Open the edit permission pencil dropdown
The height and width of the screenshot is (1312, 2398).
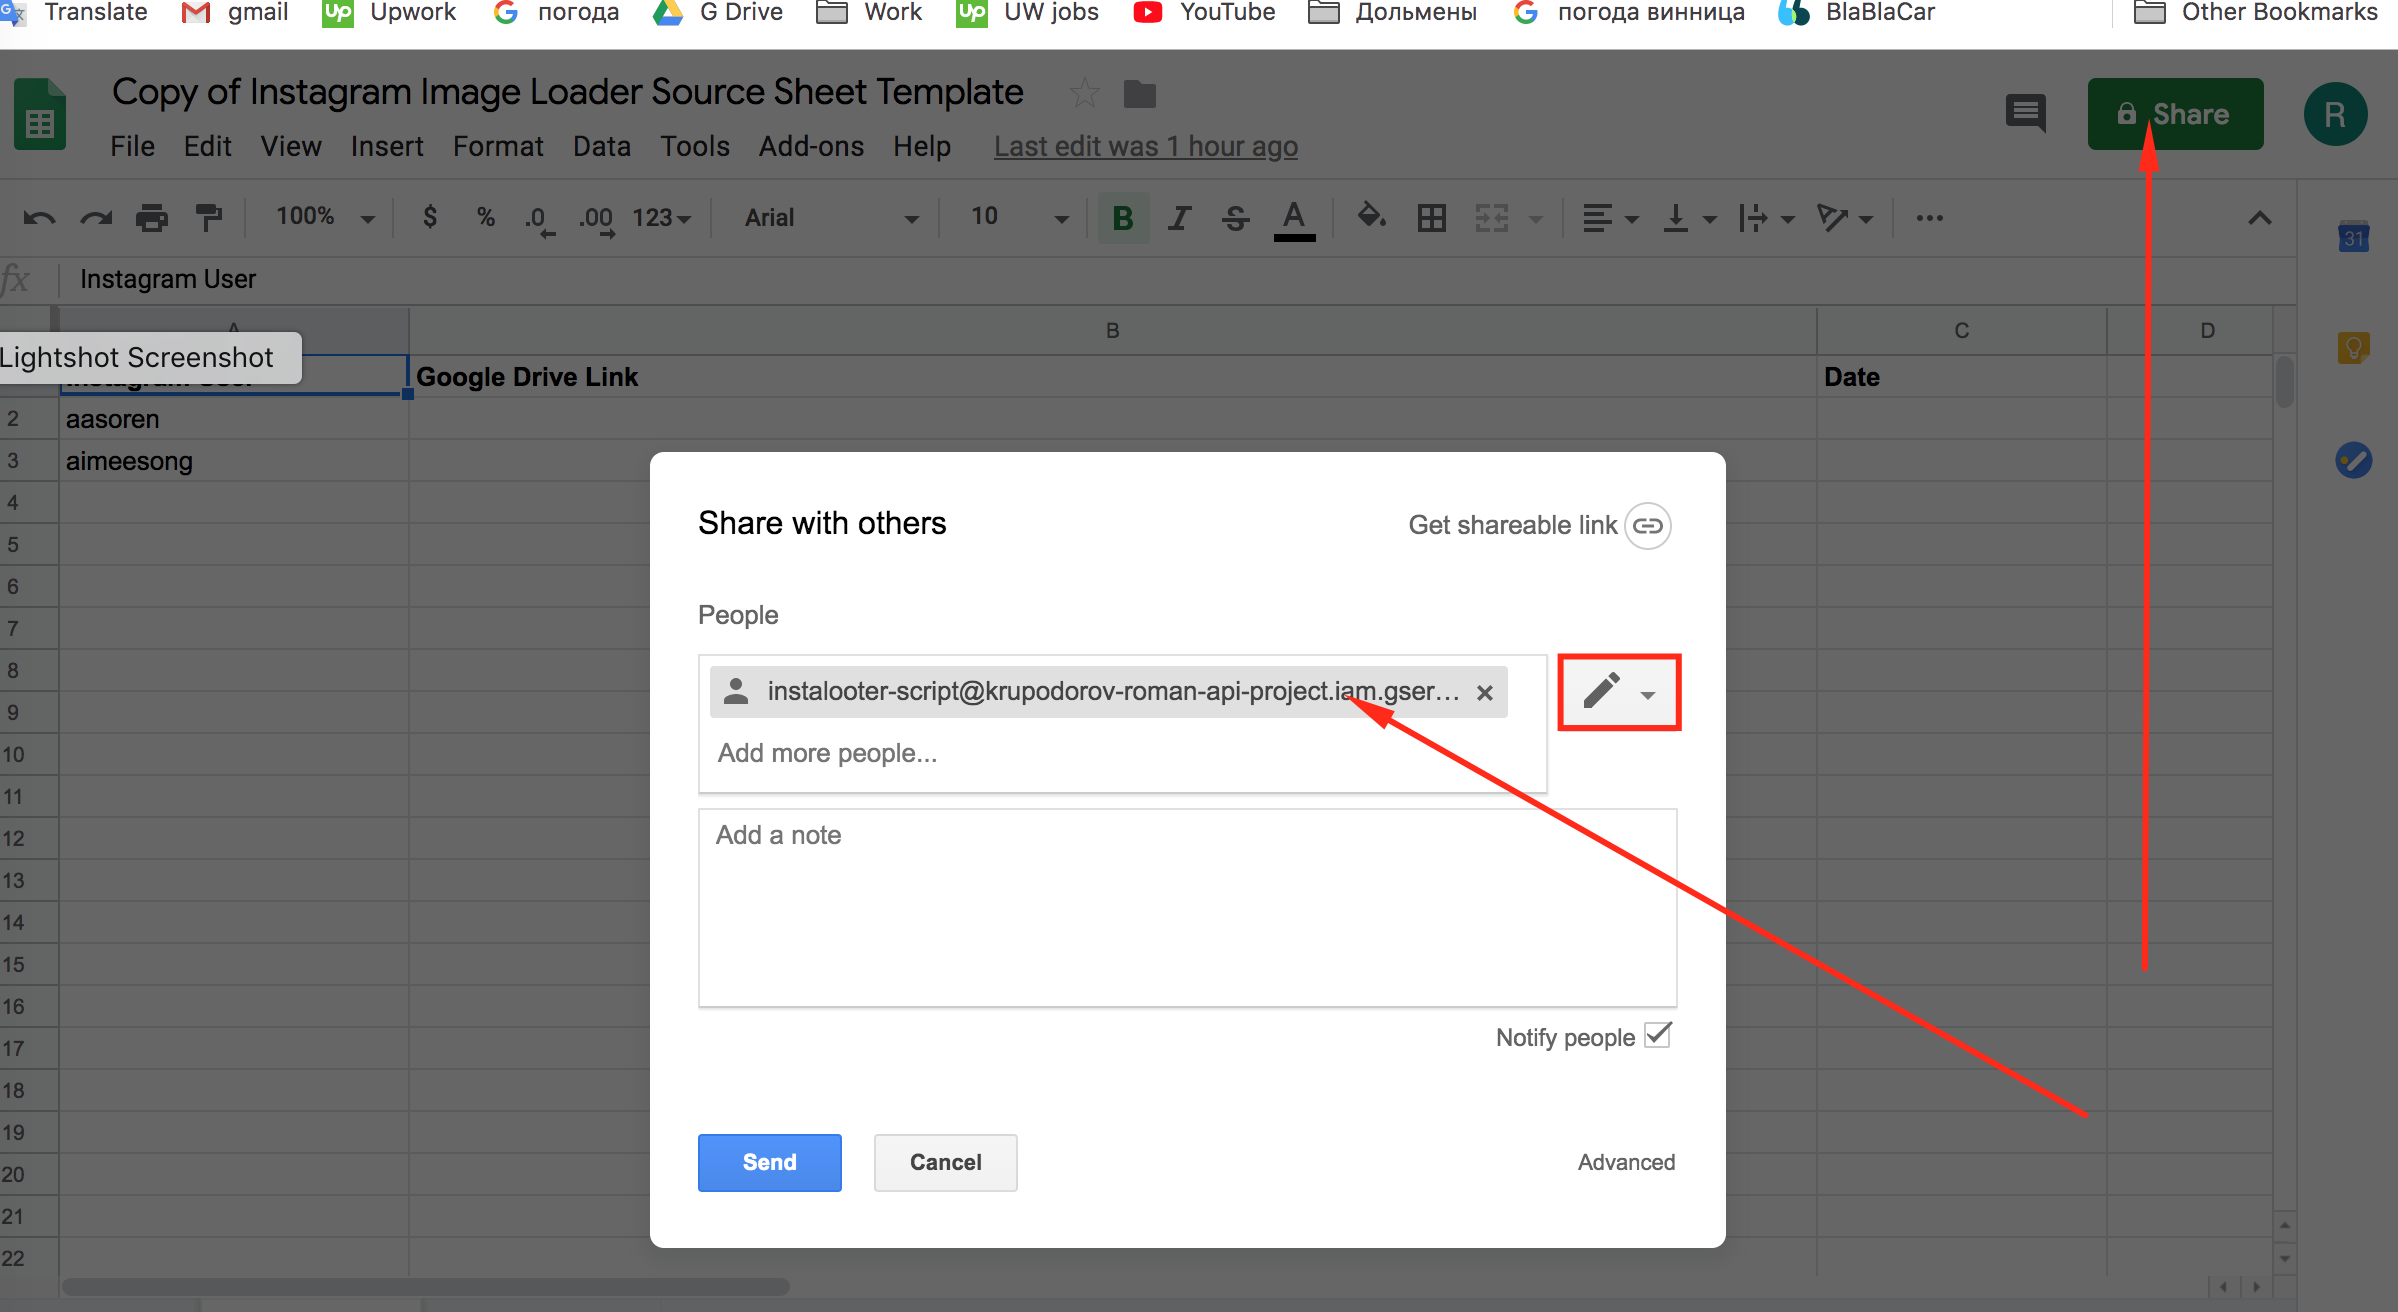tap(1619, 692)
